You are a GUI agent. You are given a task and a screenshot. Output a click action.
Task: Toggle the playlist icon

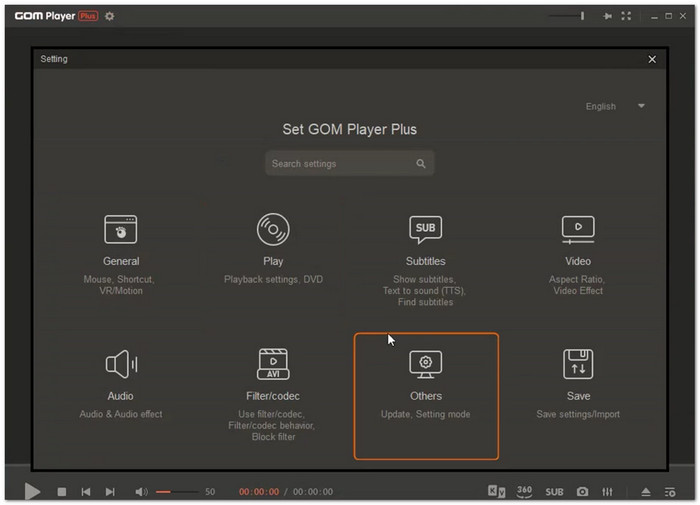coord(670,492)
